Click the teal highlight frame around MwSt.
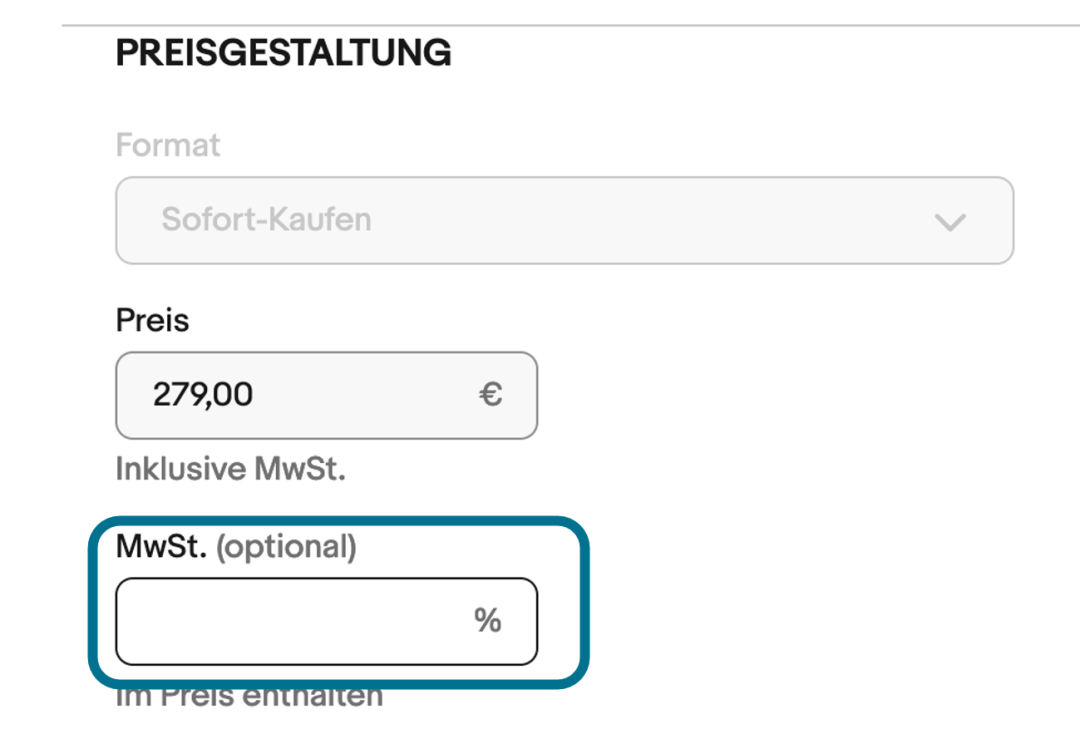This screenshot has height=729, width=1080. point(583,600)
